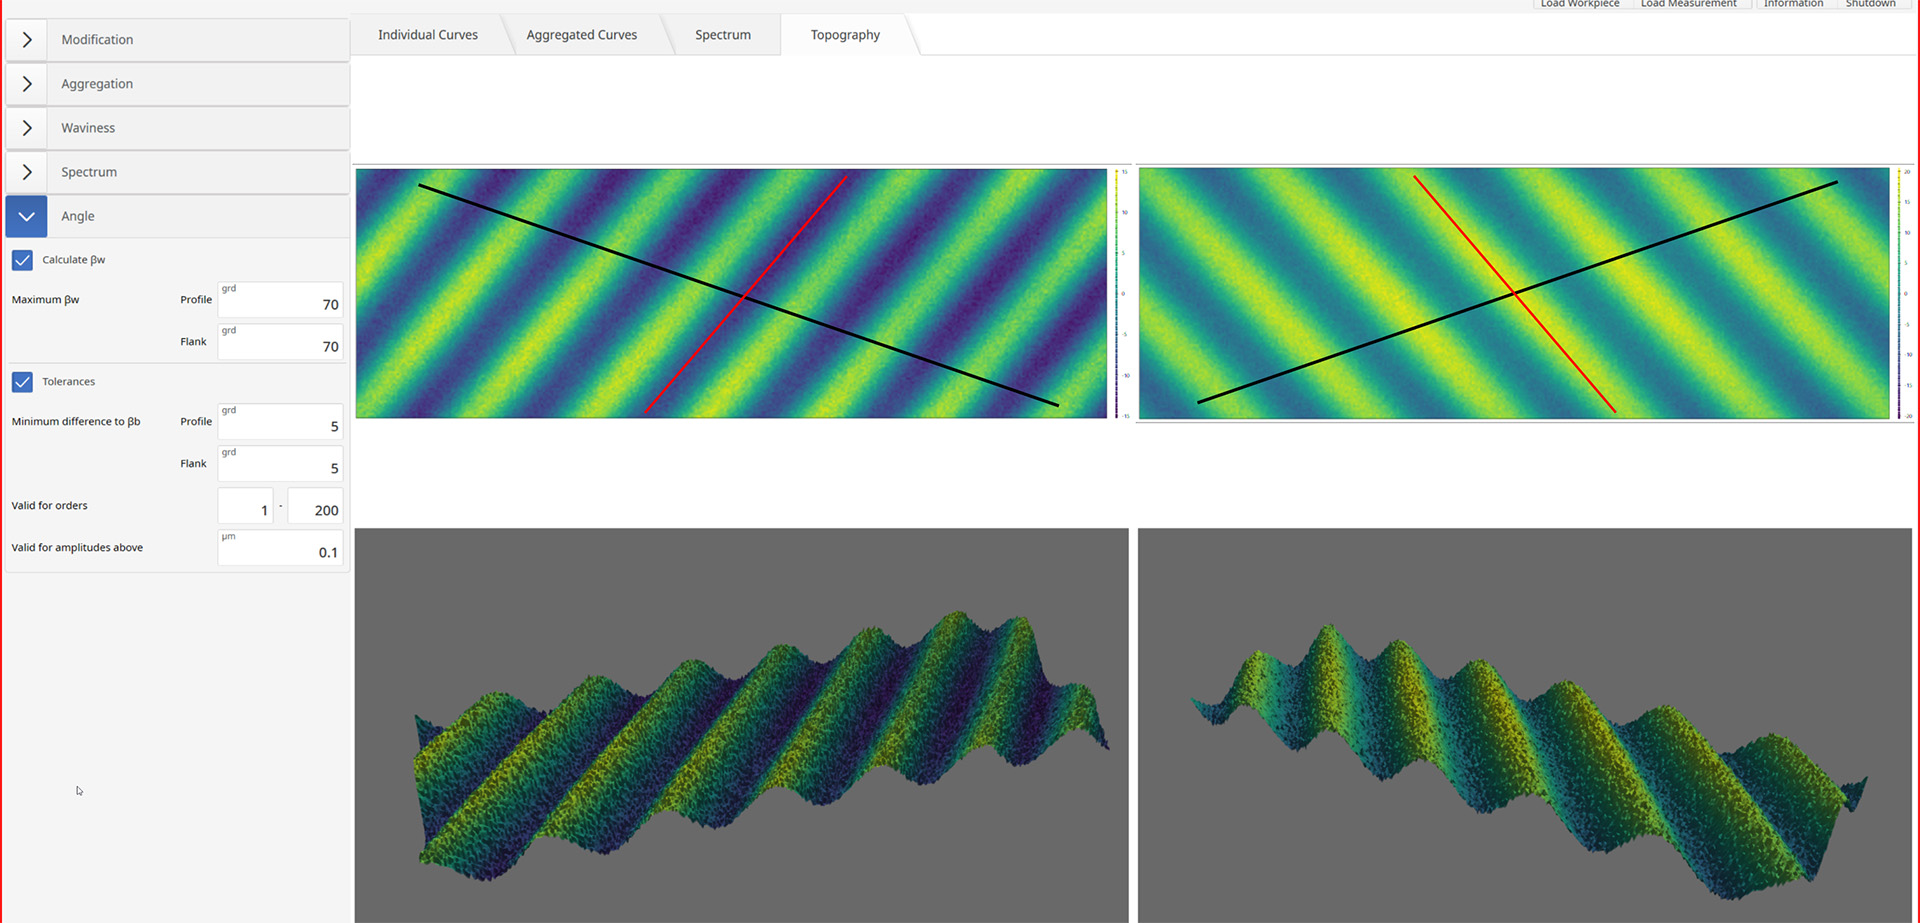Click the left heatmap color scale bar
The height and width of the screenshot is (923, 1920).
[1117, 293]
